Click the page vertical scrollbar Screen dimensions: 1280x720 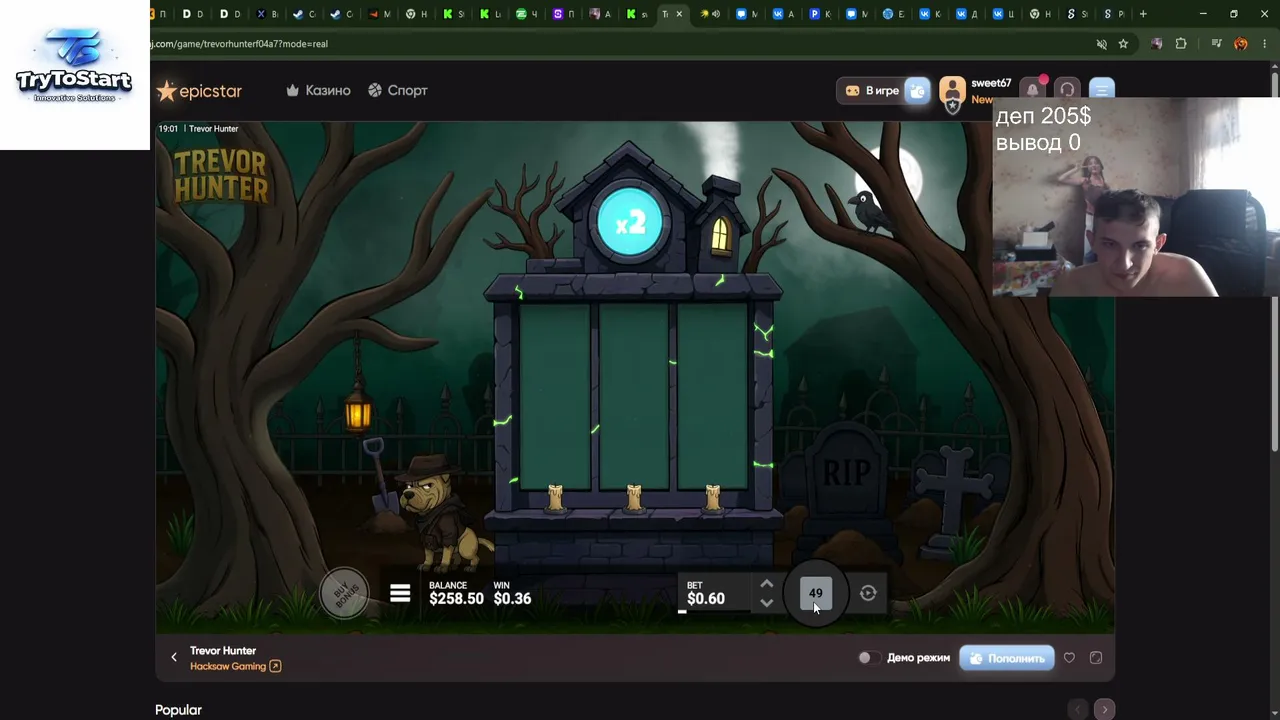1273,260
